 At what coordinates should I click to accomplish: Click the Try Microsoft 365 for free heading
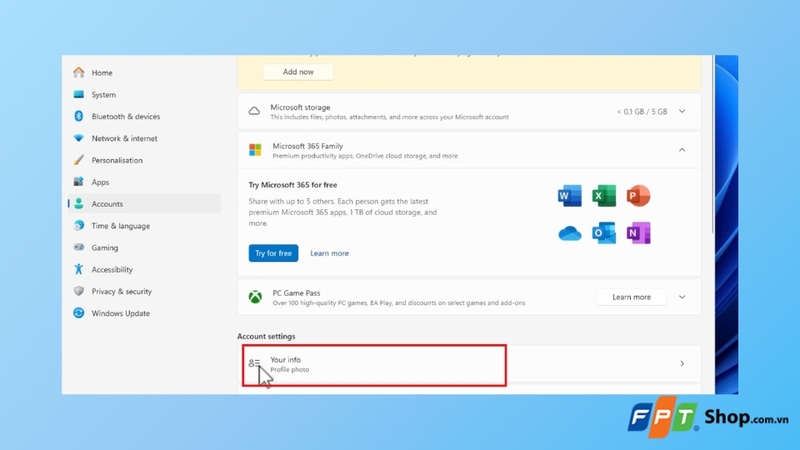tap(293, 185)
